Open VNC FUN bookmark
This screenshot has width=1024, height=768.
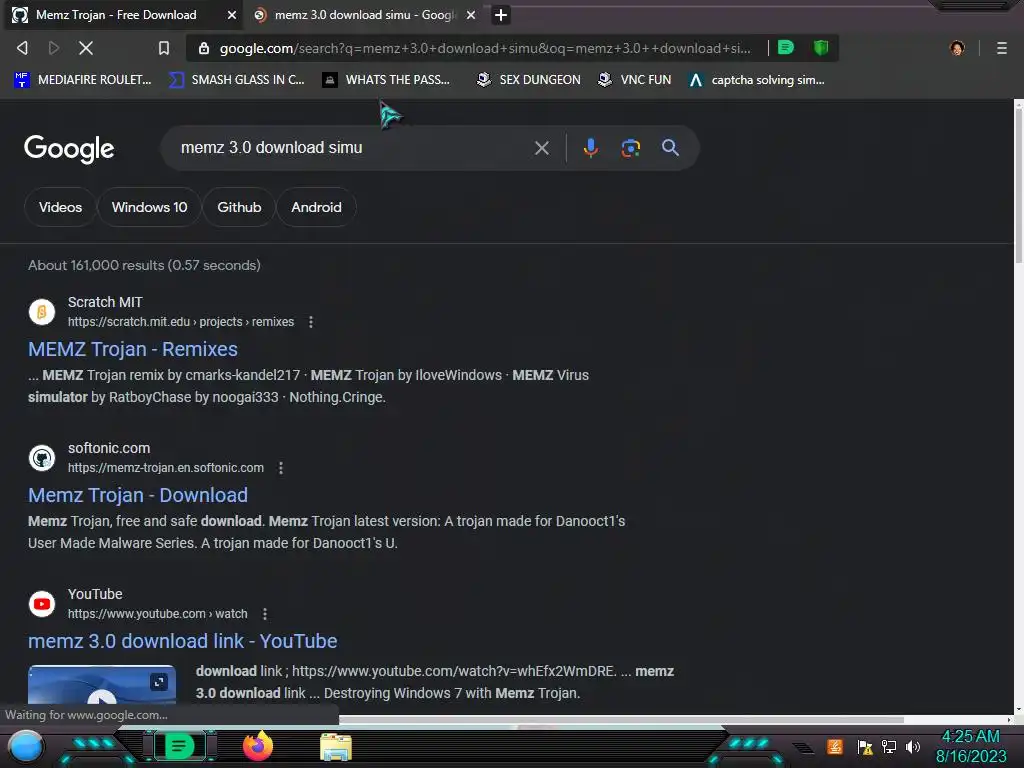point(635,80)
